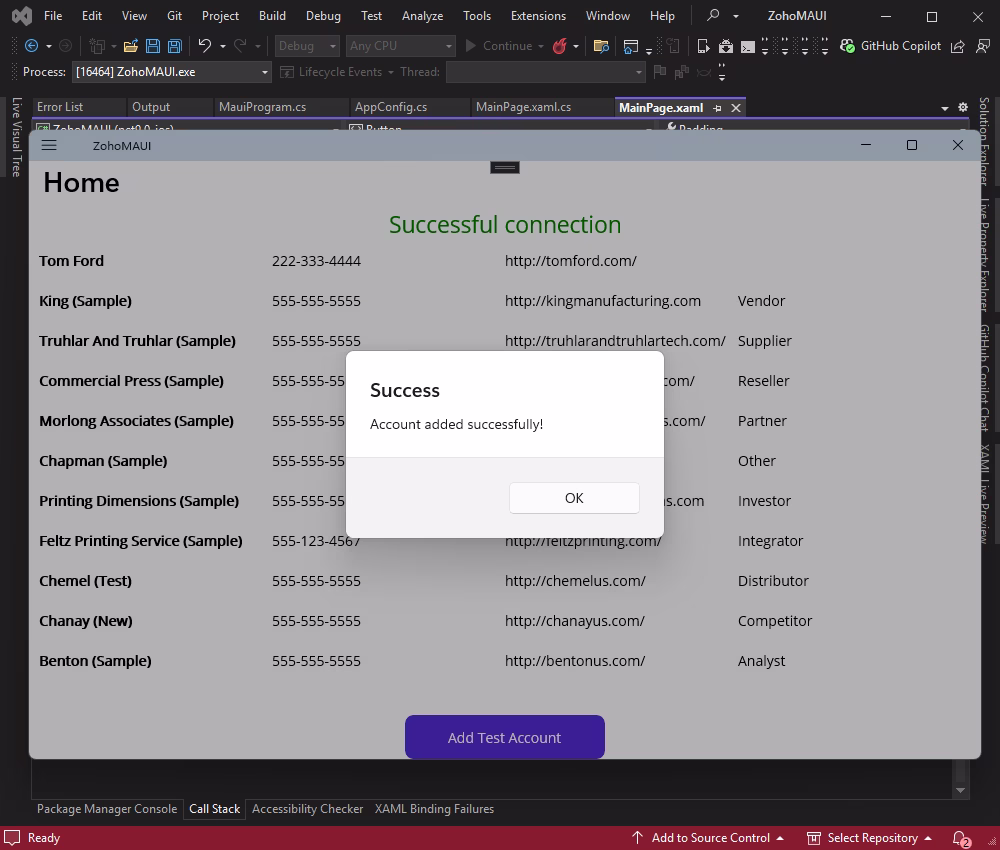1000x850 pixels.
Task: Switch to the Error List tab
Action: click(60, 107)
